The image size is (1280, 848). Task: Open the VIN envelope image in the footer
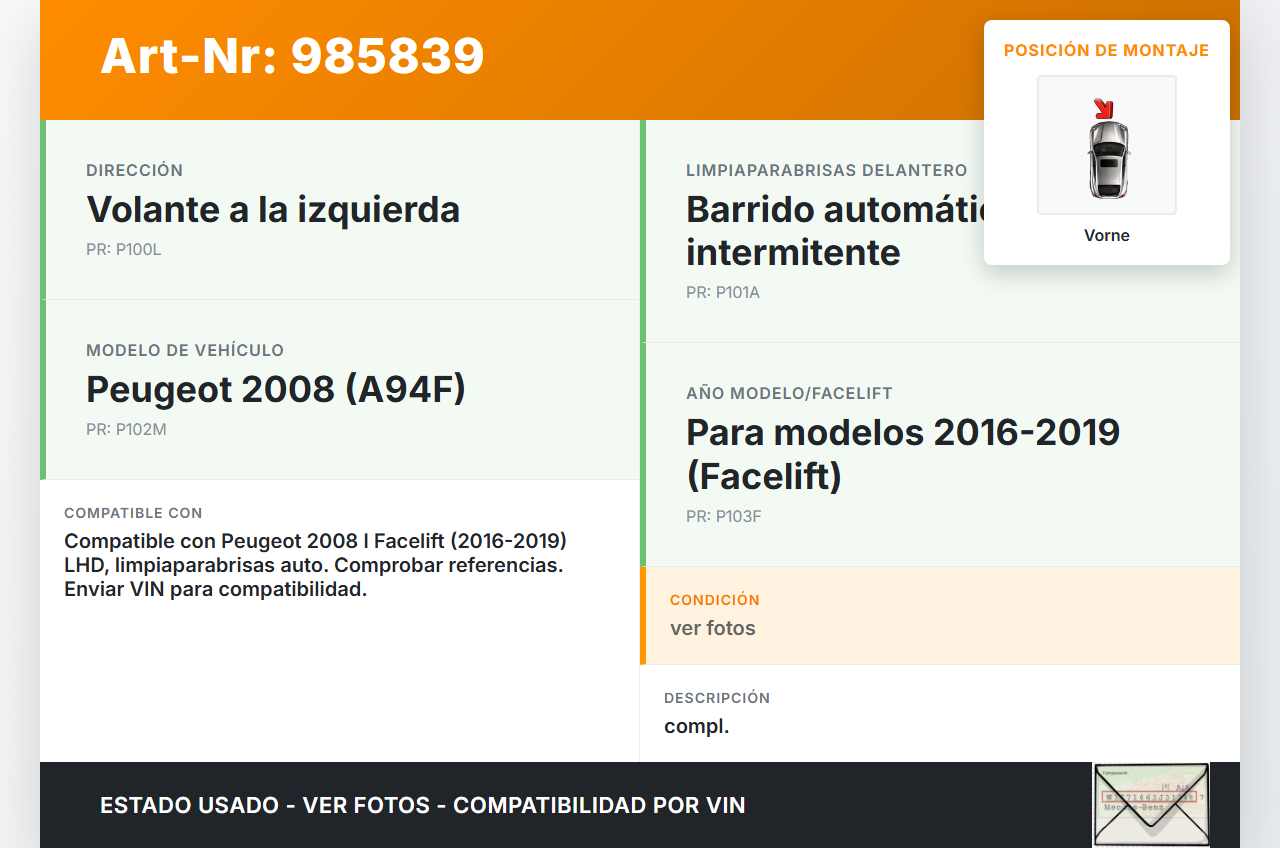coord(1151,805)
